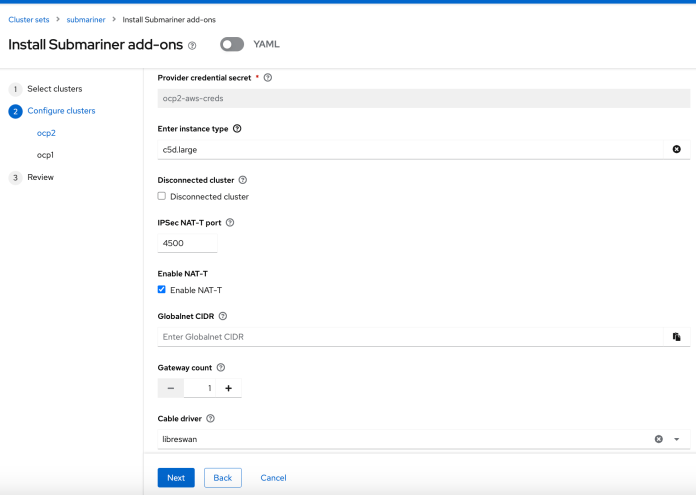The width and height of the screenshot is (696, 495).
Task: Click paste icon in Globalnet CIDR field
Action: (x=676, y=337)
